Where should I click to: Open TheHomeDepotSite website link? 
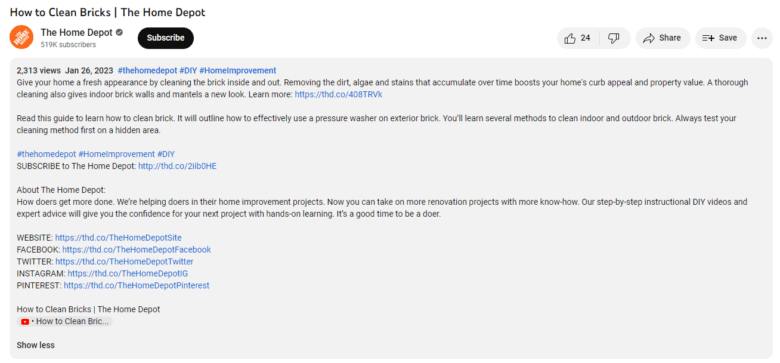tap(118, 238)
